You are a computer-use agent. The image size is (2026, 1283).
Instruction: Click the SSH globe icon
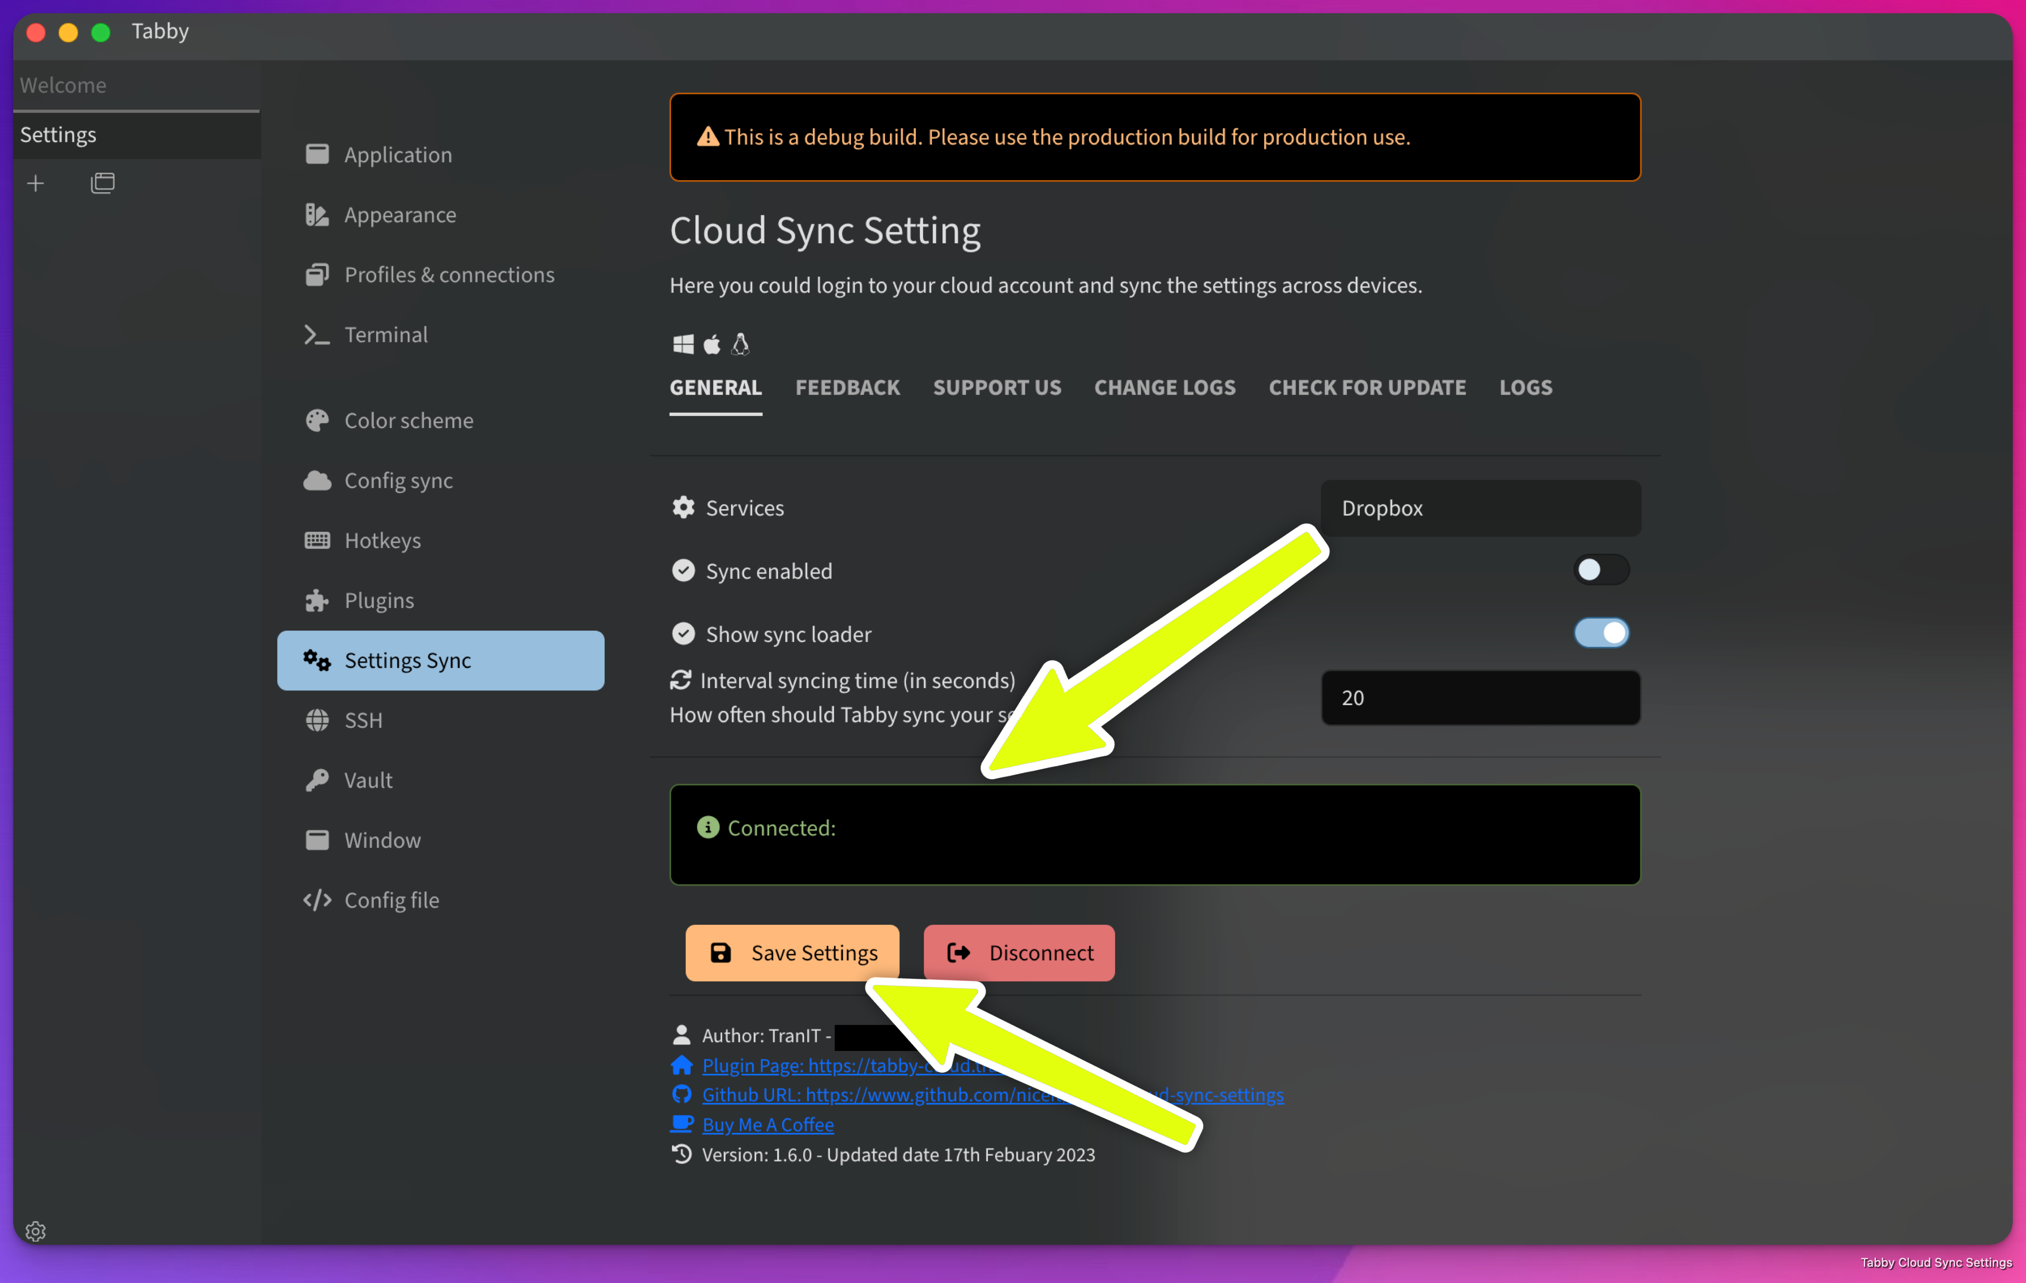317,719
